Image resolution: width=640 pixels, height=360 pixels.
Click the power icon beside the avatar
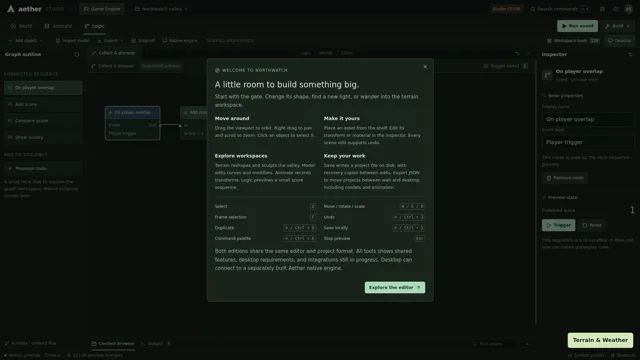pos(615,9)
